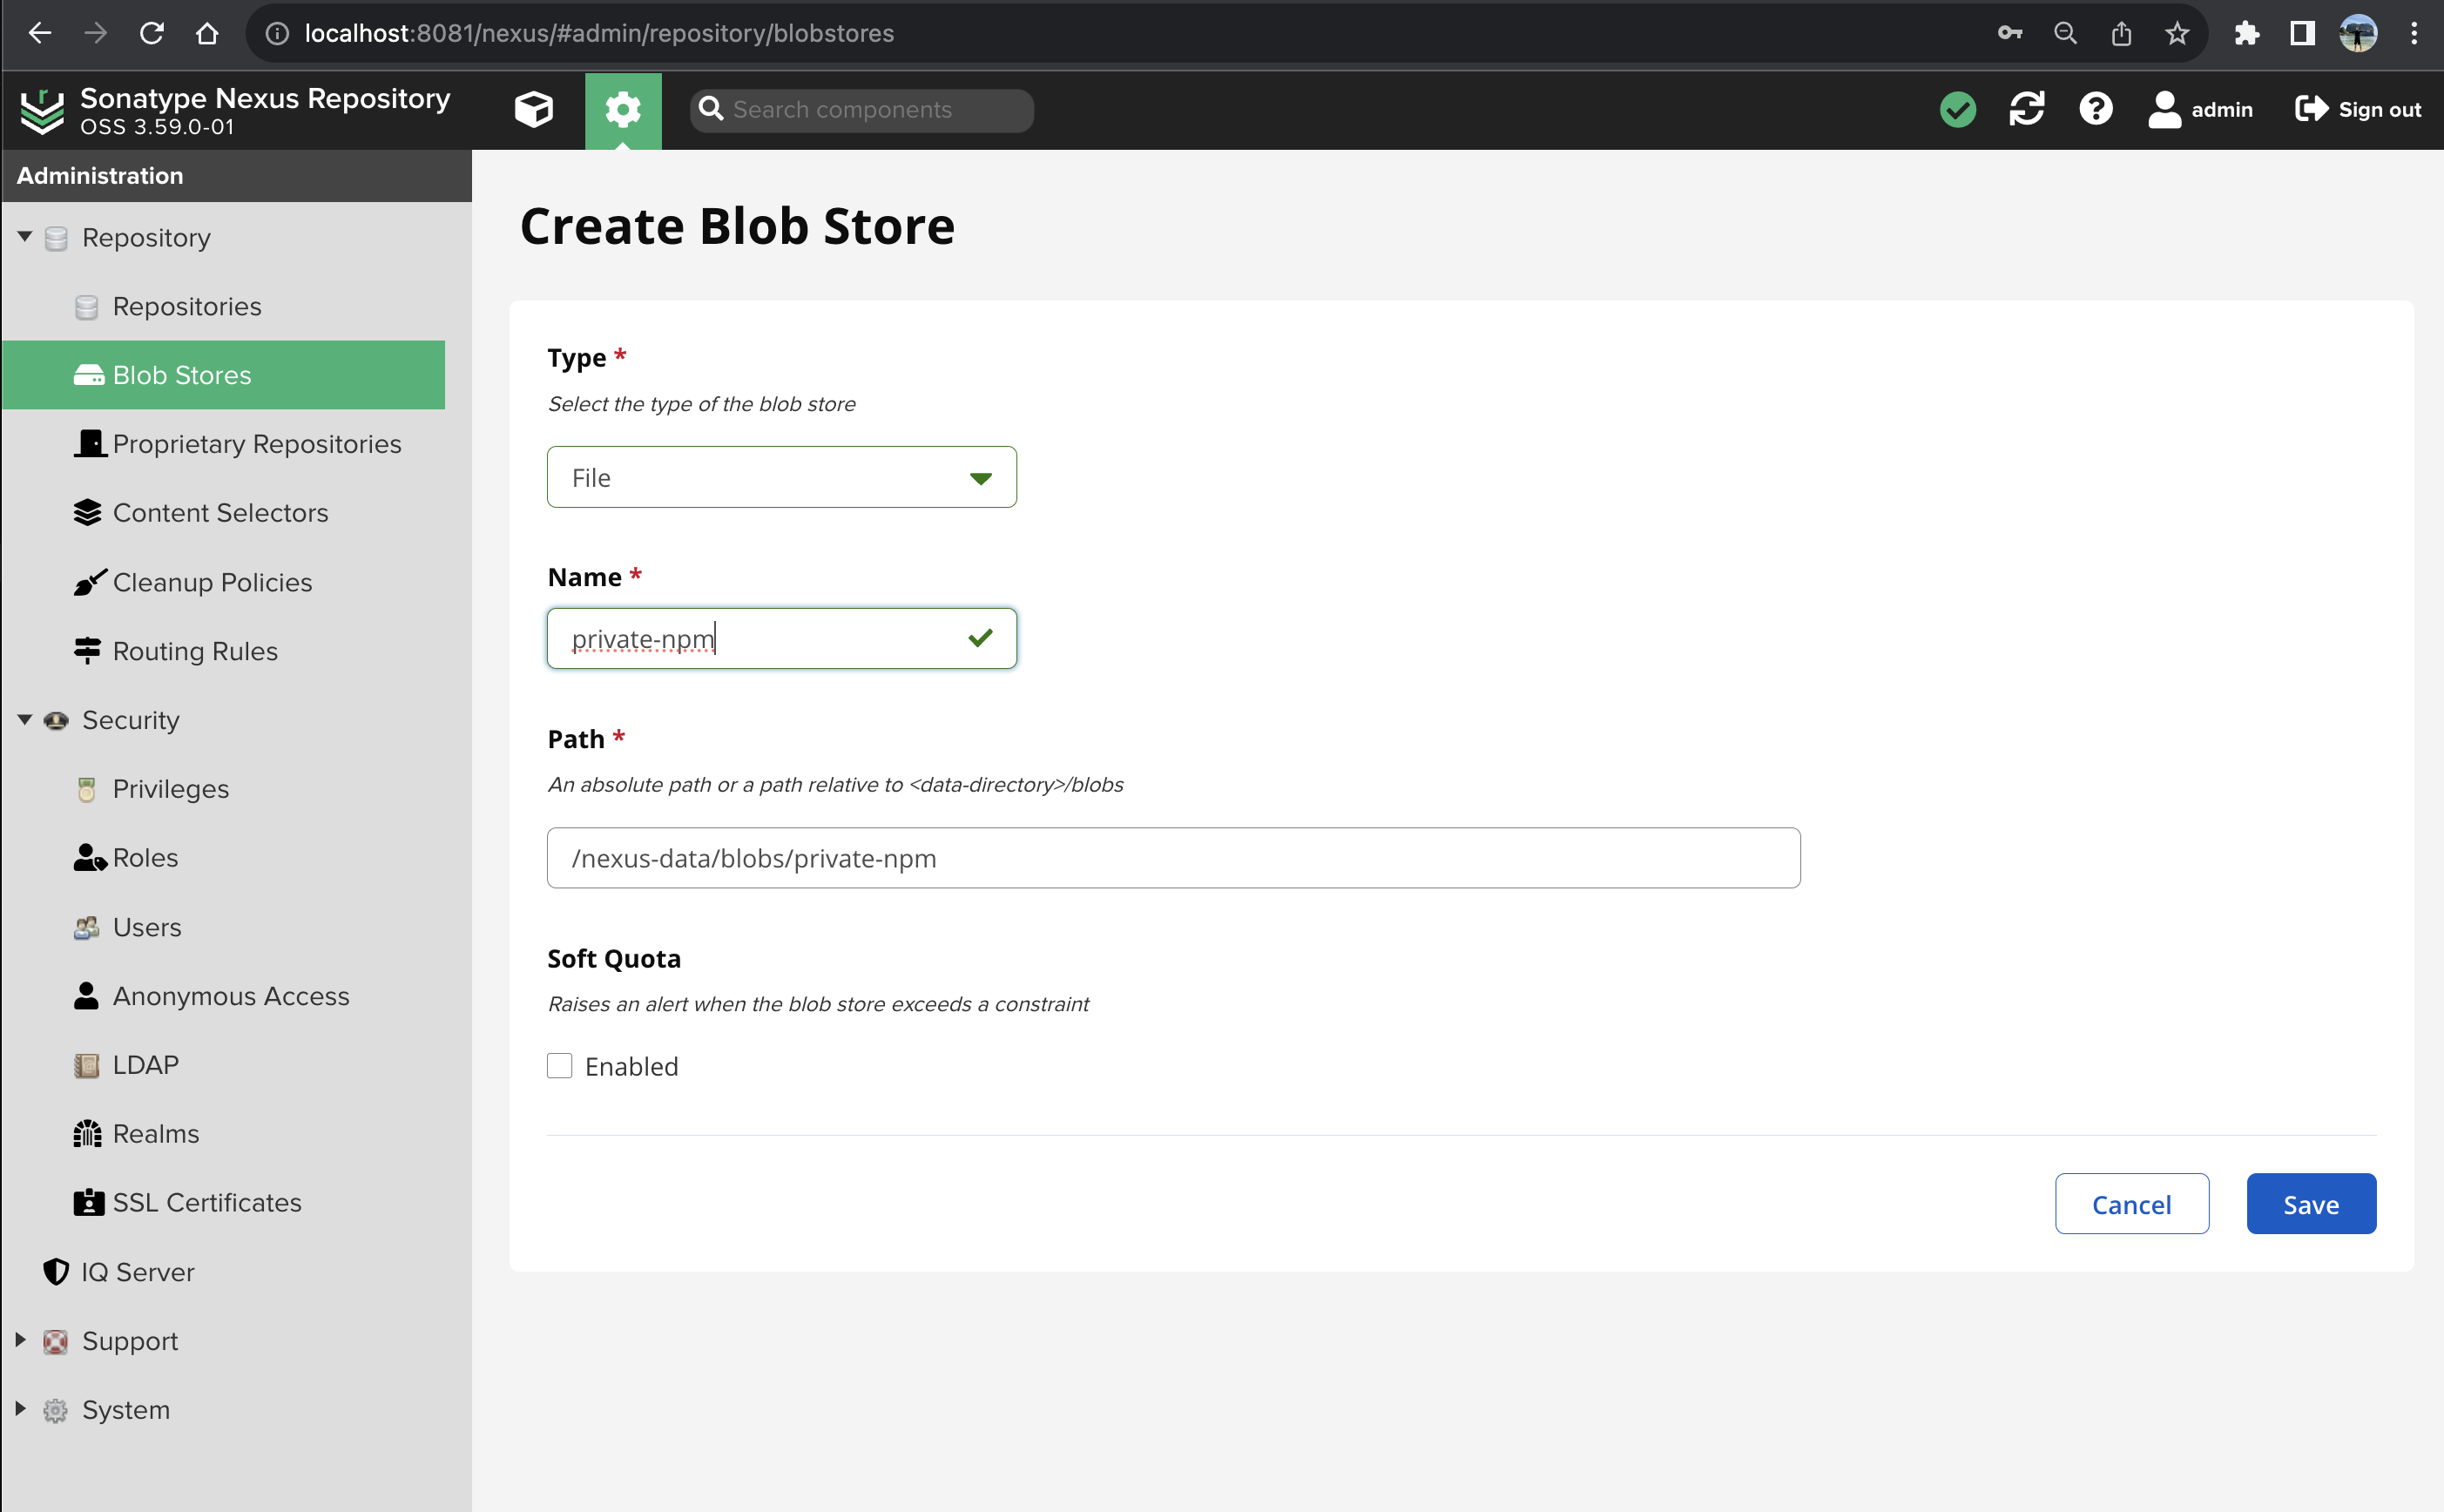Expand the System tree section
The height and width of the screenshot is (1512, 2444).
(20, 1409)
